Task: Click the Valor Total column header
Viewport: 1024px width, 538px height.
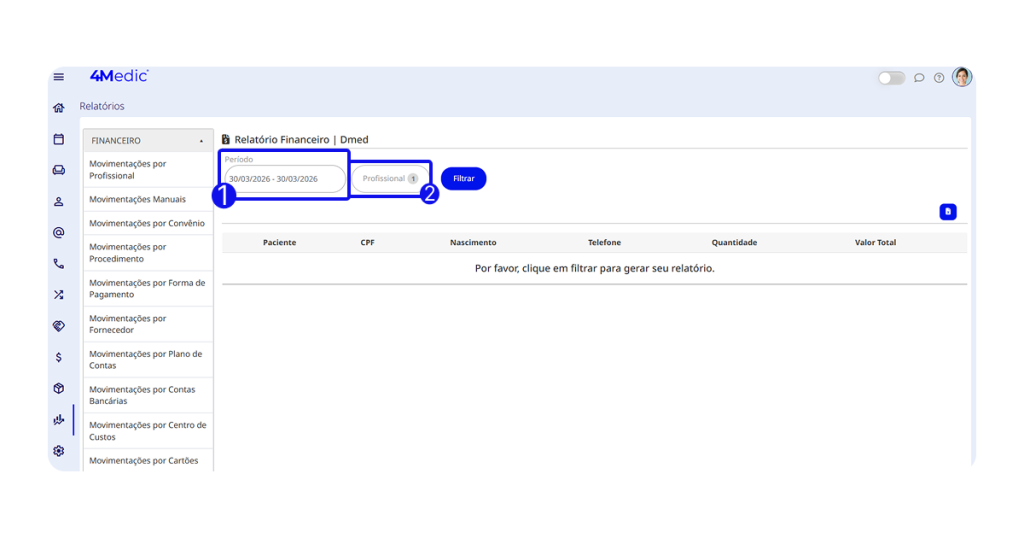Action: 875,243
